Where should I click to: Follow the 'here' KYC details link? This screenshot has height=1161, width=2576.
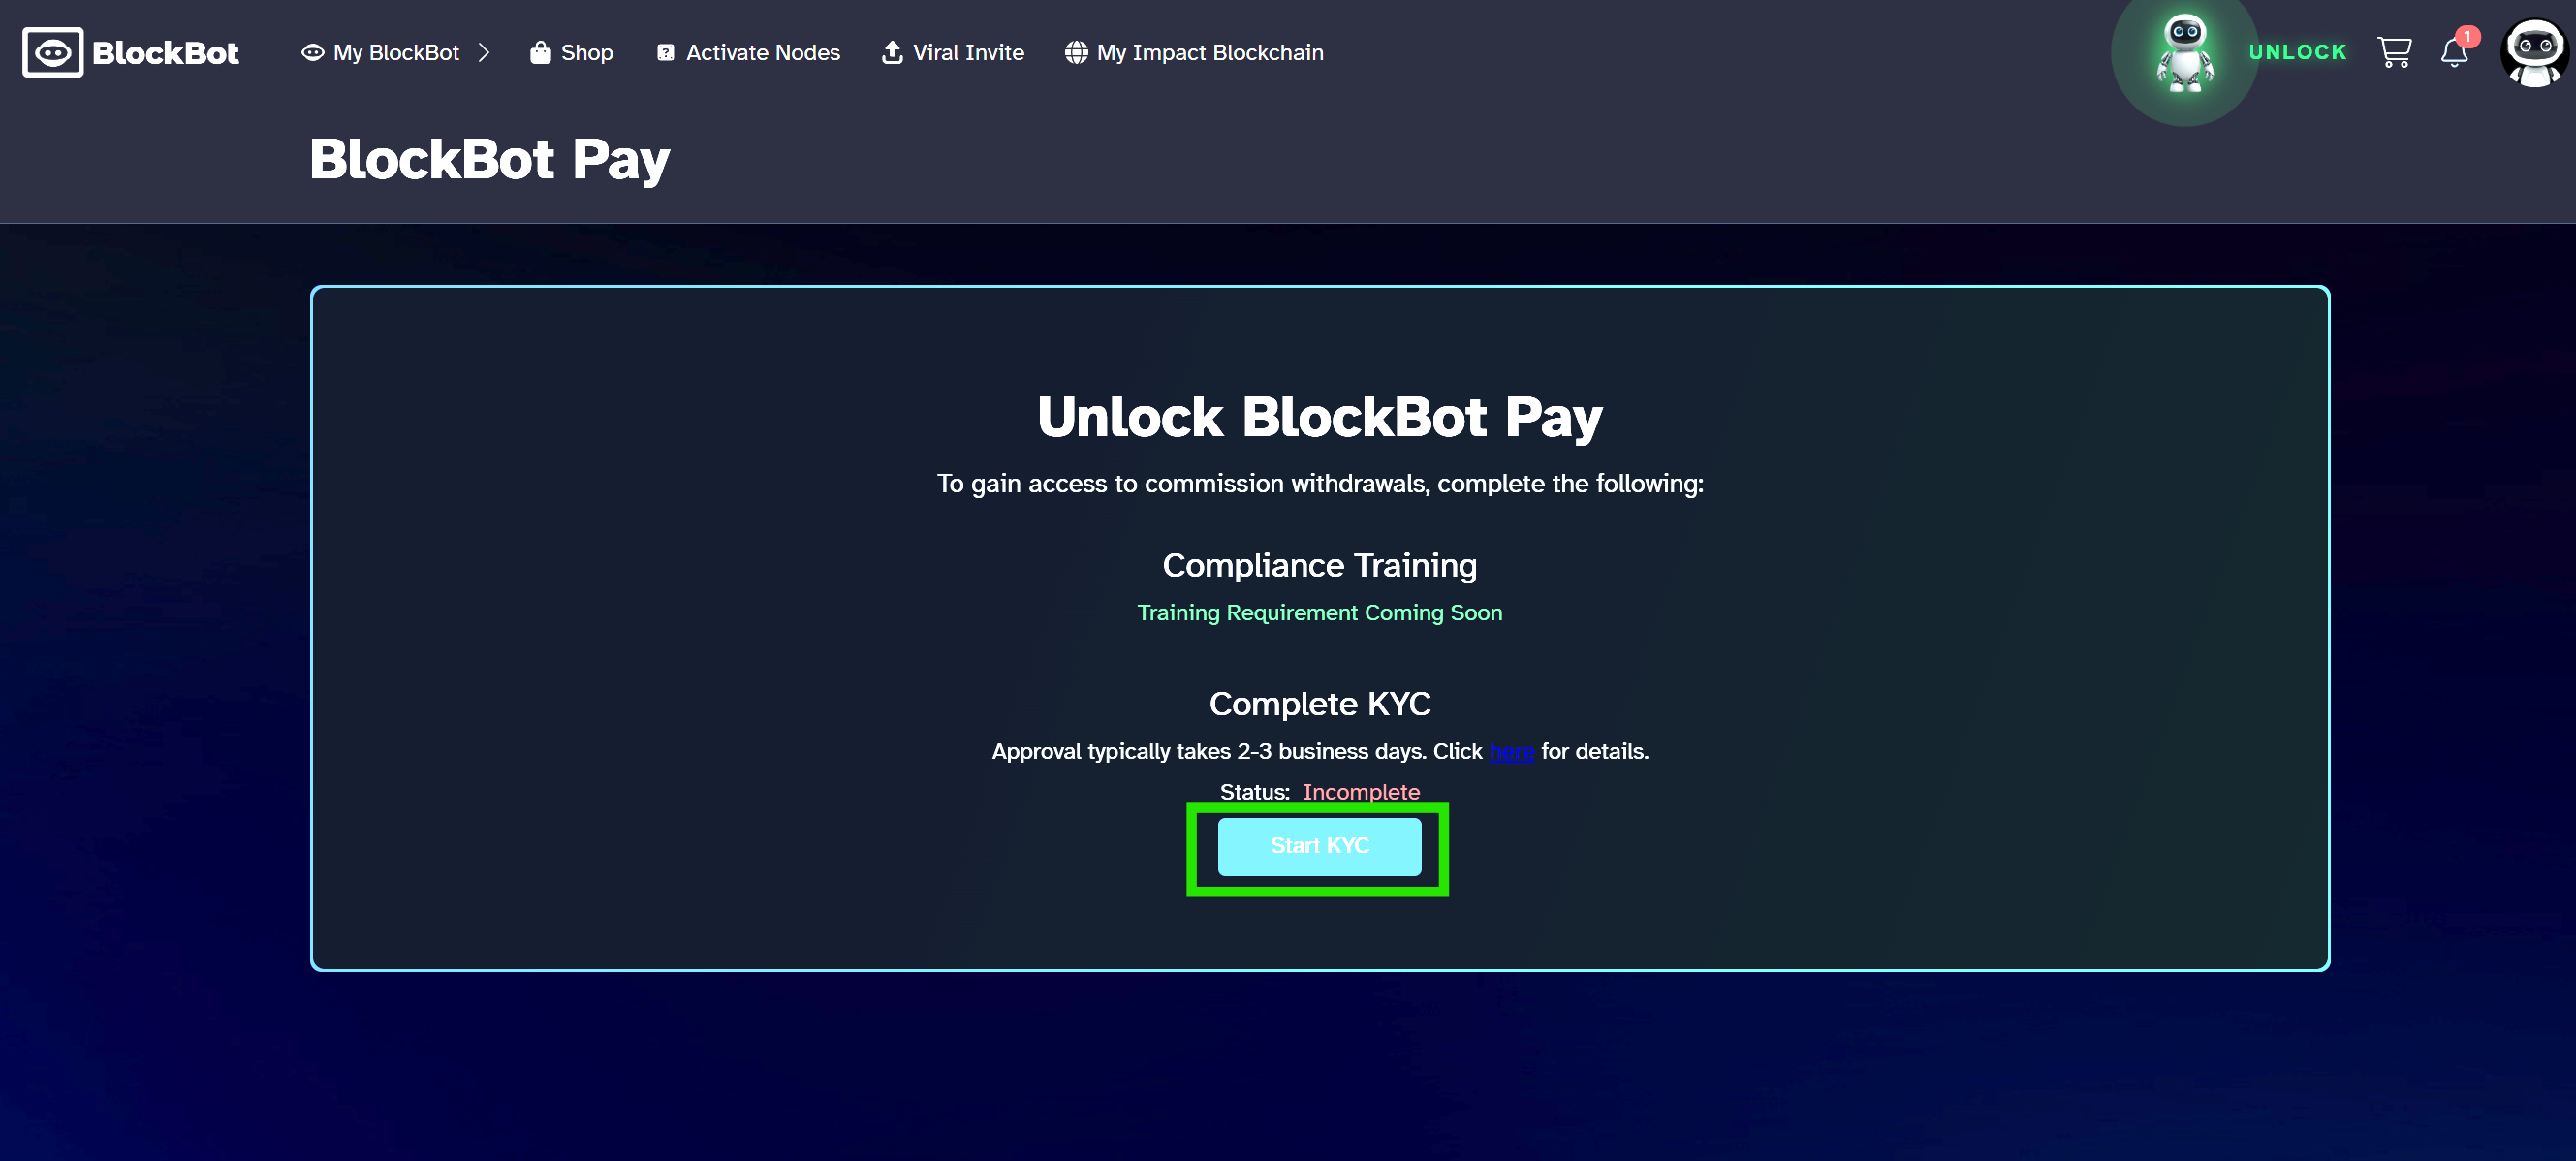point(1512,751)
